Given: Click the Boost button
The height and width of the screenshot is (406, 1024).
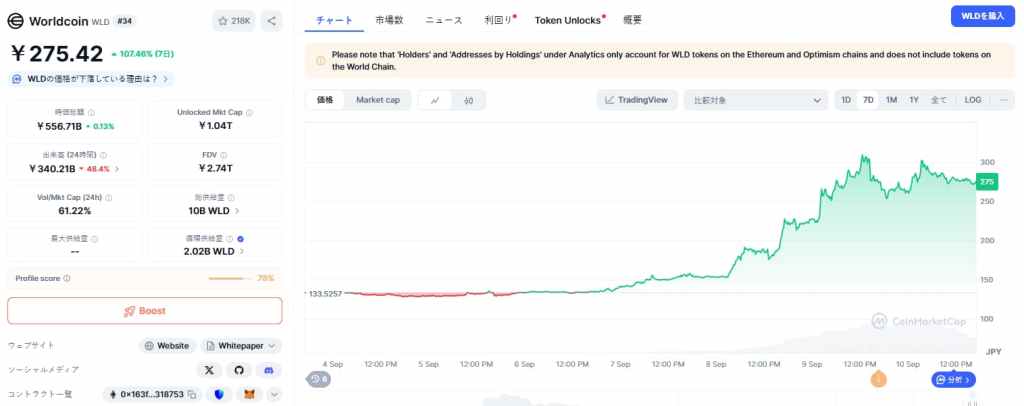Looking at the screenshot, I should [x=145, y=311].
